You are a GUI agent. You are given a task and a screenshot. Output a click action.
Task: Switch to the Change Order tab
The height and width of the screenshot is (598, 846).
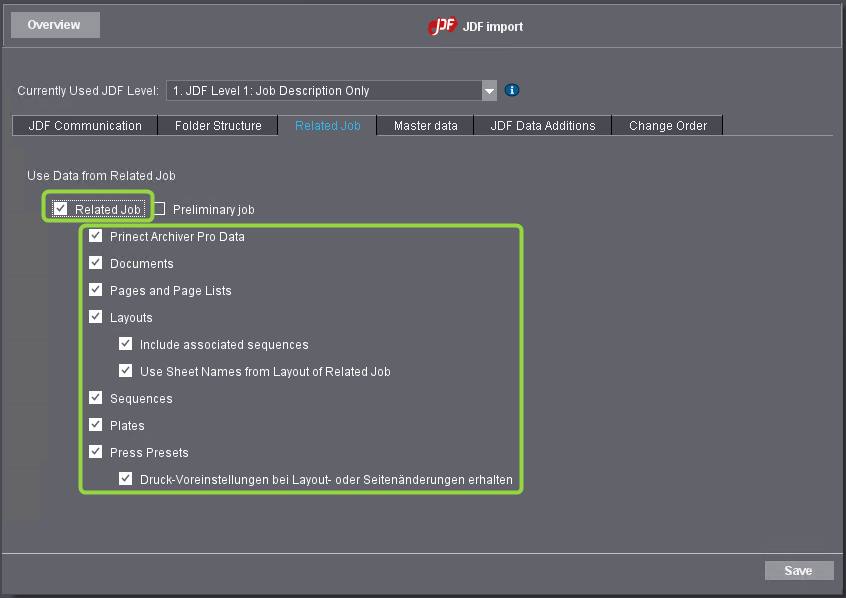pos(667,125)
